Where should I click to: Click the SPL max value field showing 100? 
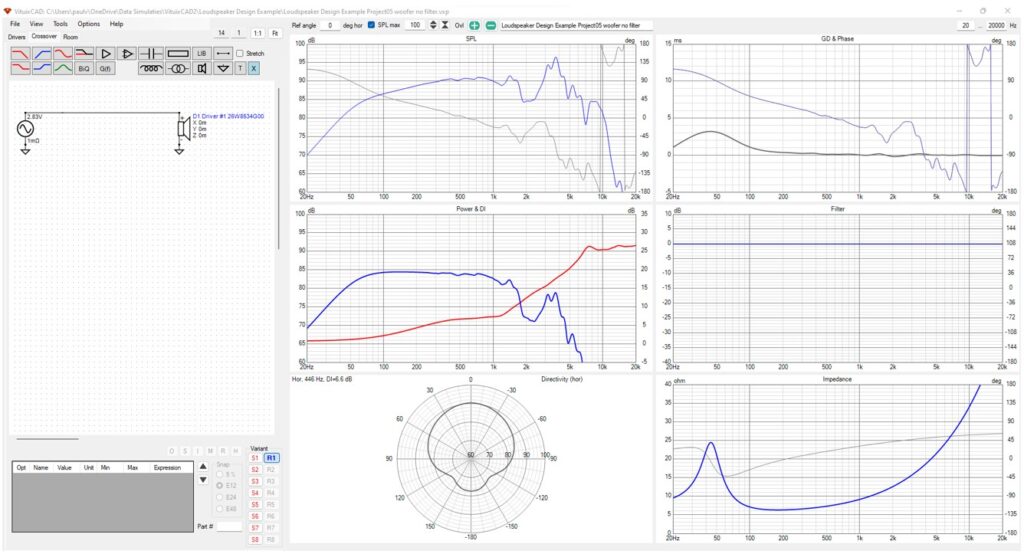coord(414,25)
